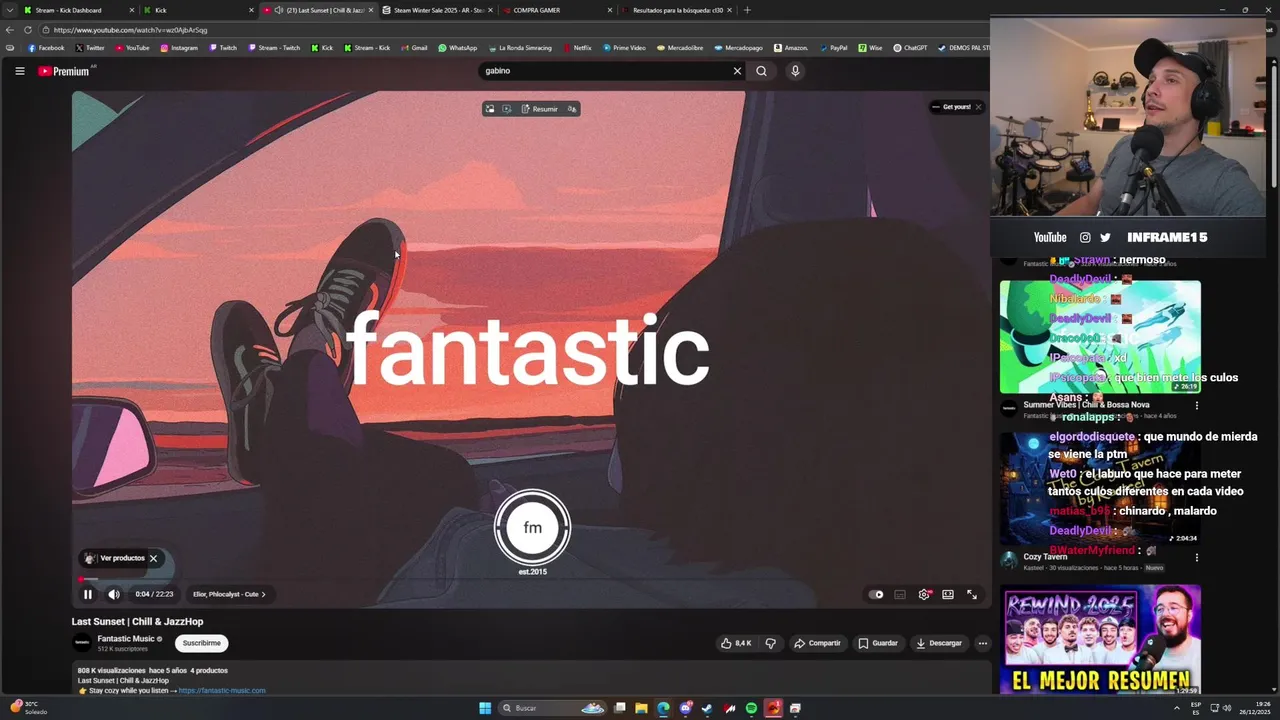Show hidden system tray icons chevron

click(1176, 708)
